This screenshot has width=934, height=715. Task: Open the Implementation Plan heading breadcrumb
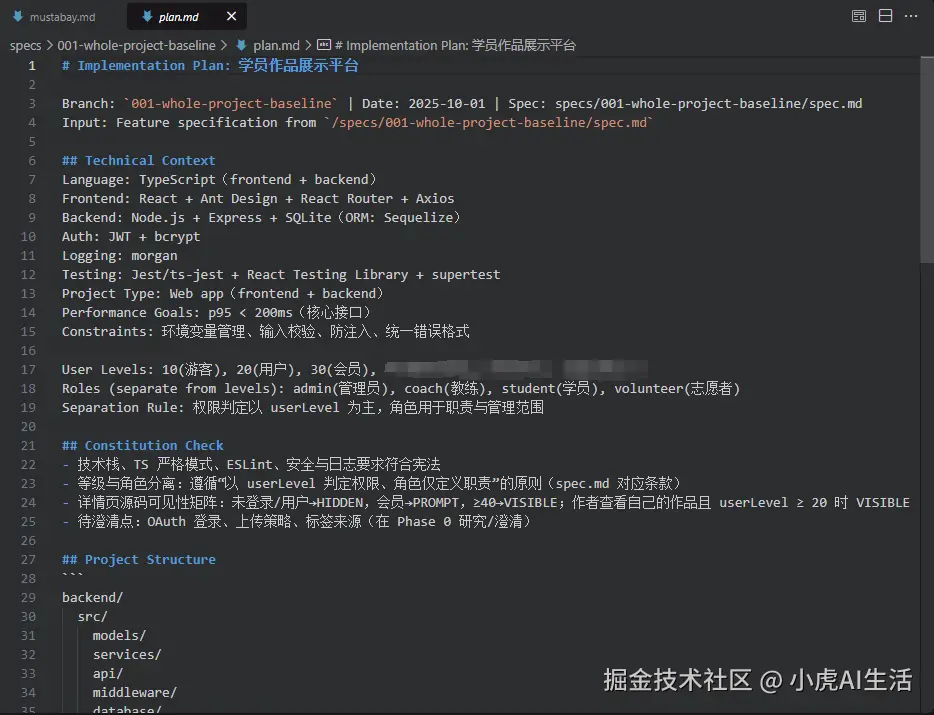pyautogui.click(x=456, y=45)
